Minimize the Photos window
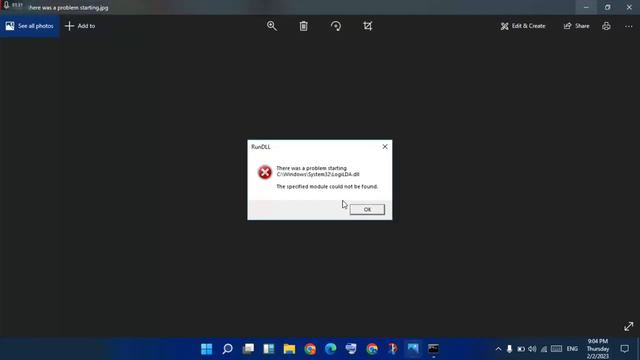 tap(586, 7)
